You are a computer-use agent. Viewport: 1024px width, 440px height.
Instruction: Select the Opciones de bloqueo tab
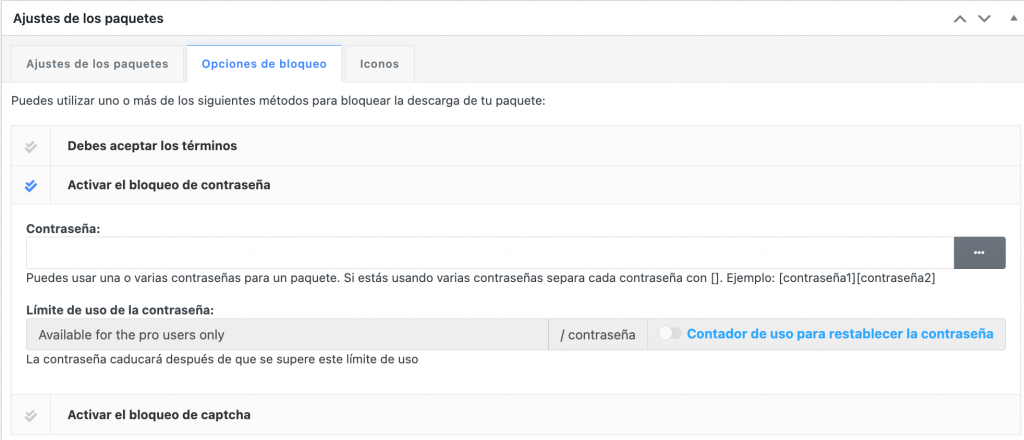coord(264,63)
